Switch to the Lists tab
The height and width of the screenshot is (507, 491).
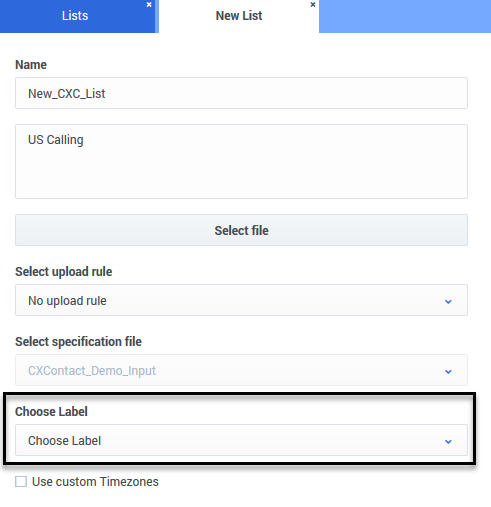(x=75, y=16)
